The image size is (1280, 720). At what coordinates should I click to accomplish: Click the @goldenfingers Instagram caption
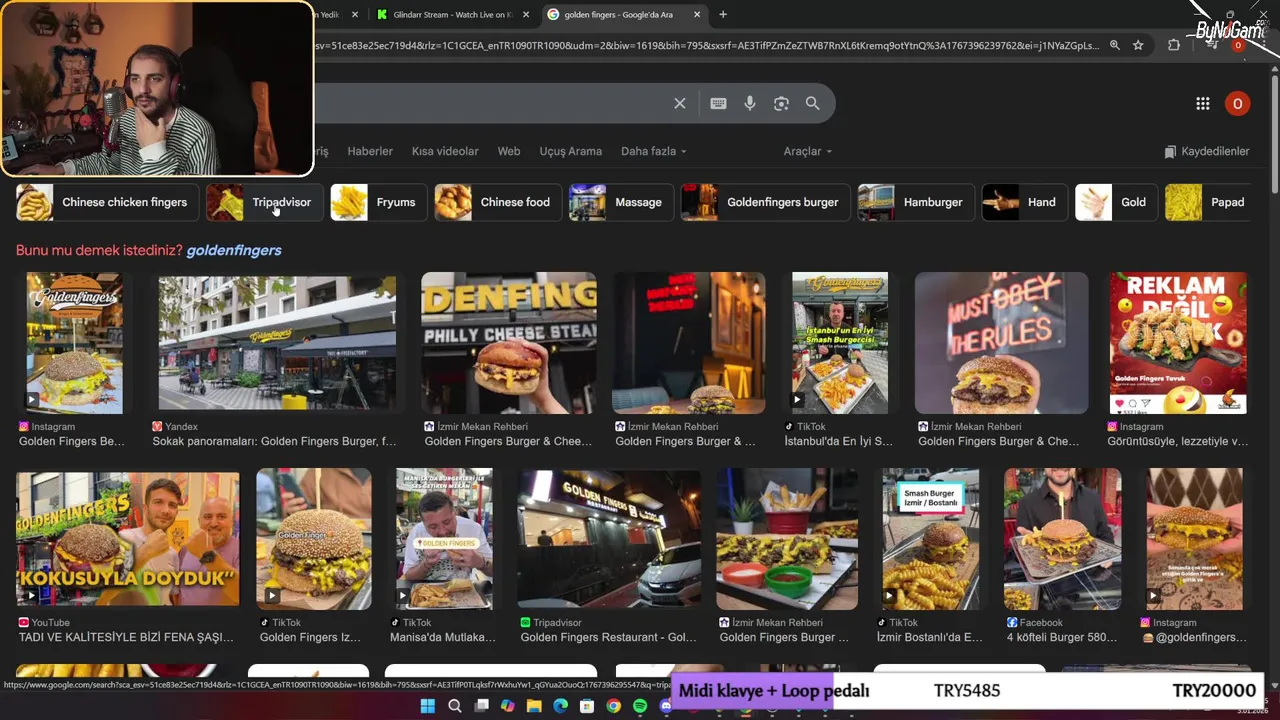[1197, 637]
